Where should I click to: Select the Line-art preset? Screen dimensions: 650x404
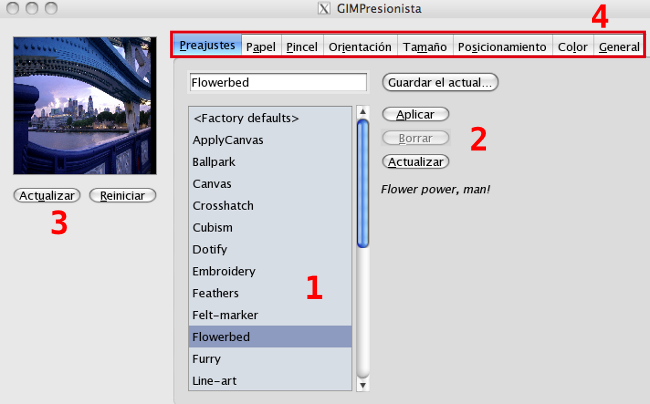tap(270, 380)
